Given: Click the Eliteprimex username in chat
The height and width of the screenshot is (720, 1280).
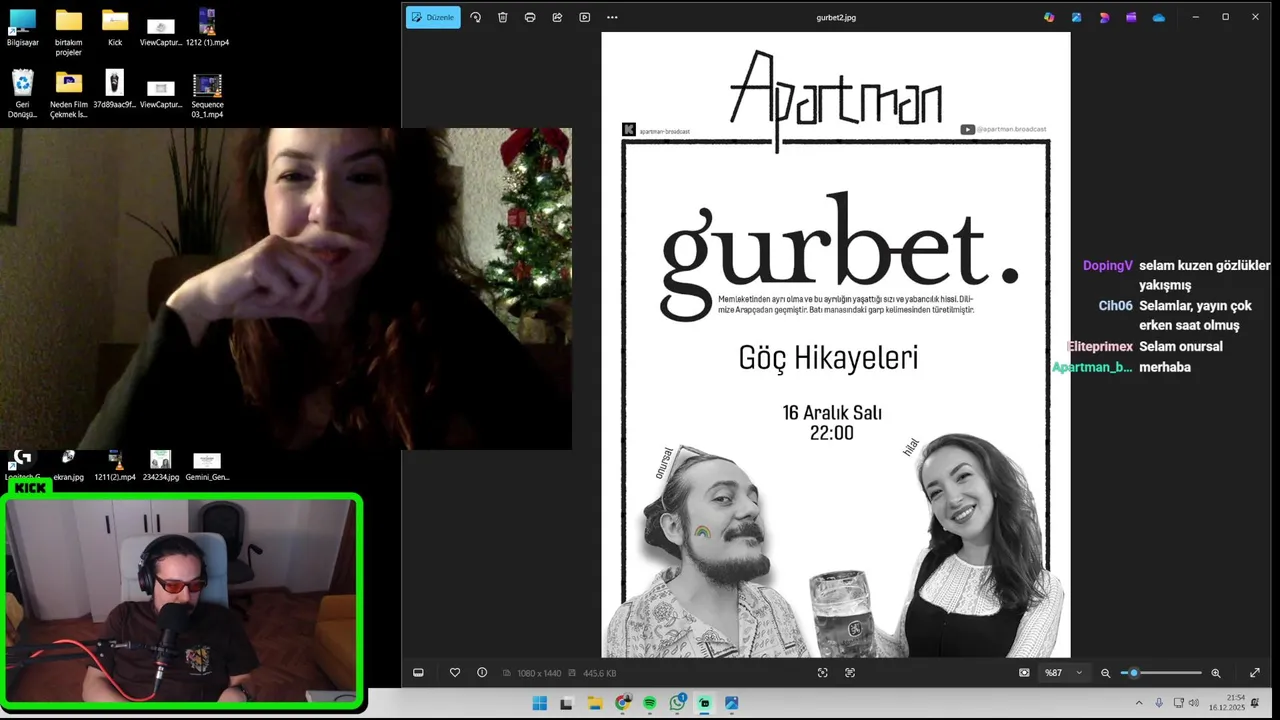Looking at the screenshot, I should (1100, 347).
